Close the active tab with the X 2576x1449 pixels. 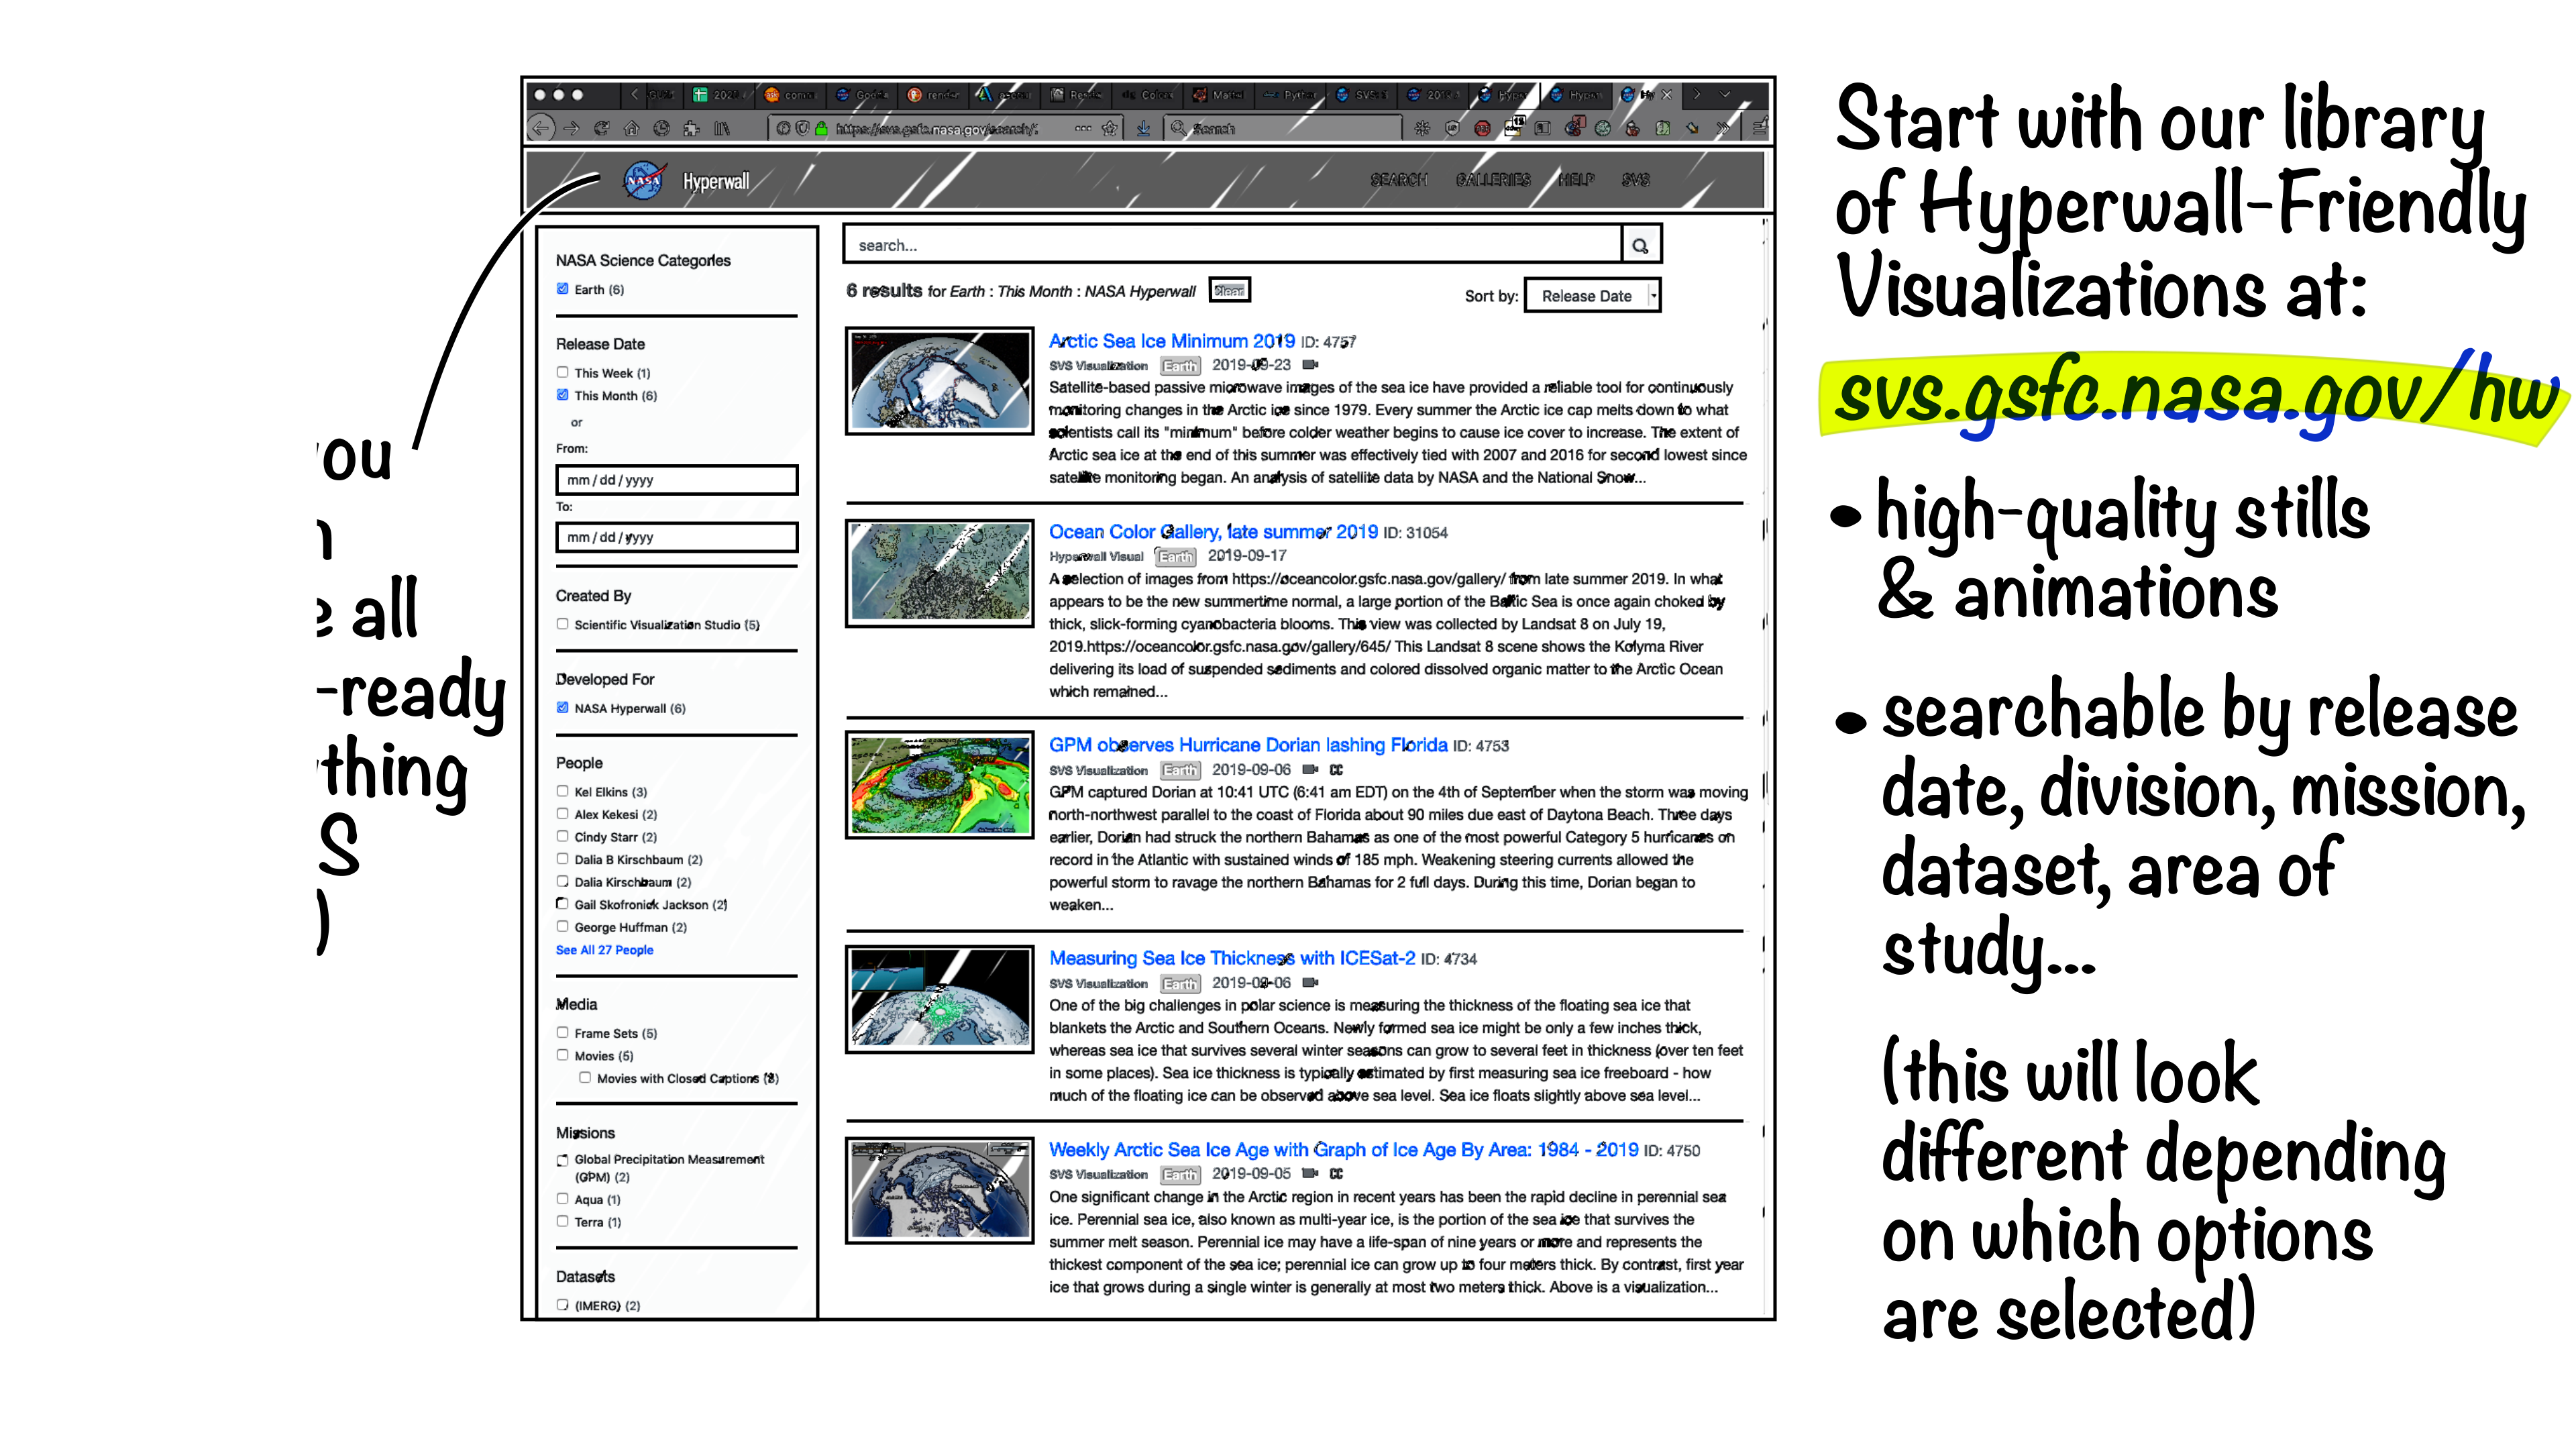(1667, 95)
